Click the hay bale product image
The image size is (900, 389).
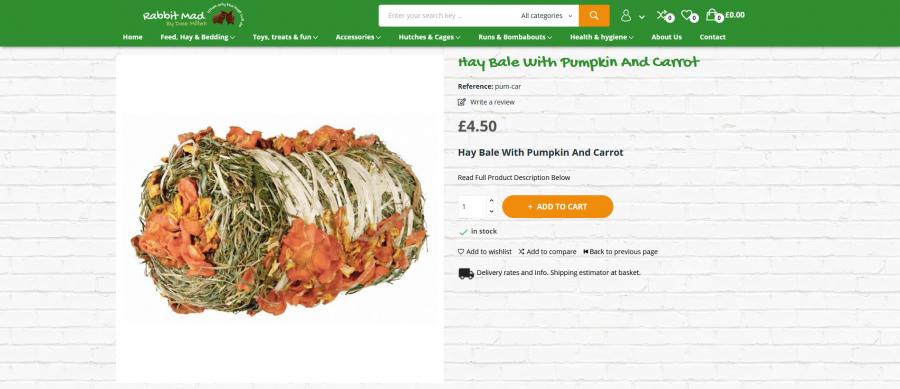(x=280, y=219)
